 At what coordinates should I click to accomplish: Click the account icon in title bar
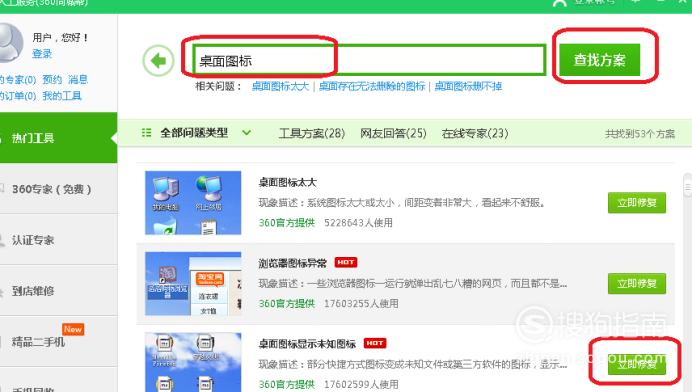coord(560,3)
